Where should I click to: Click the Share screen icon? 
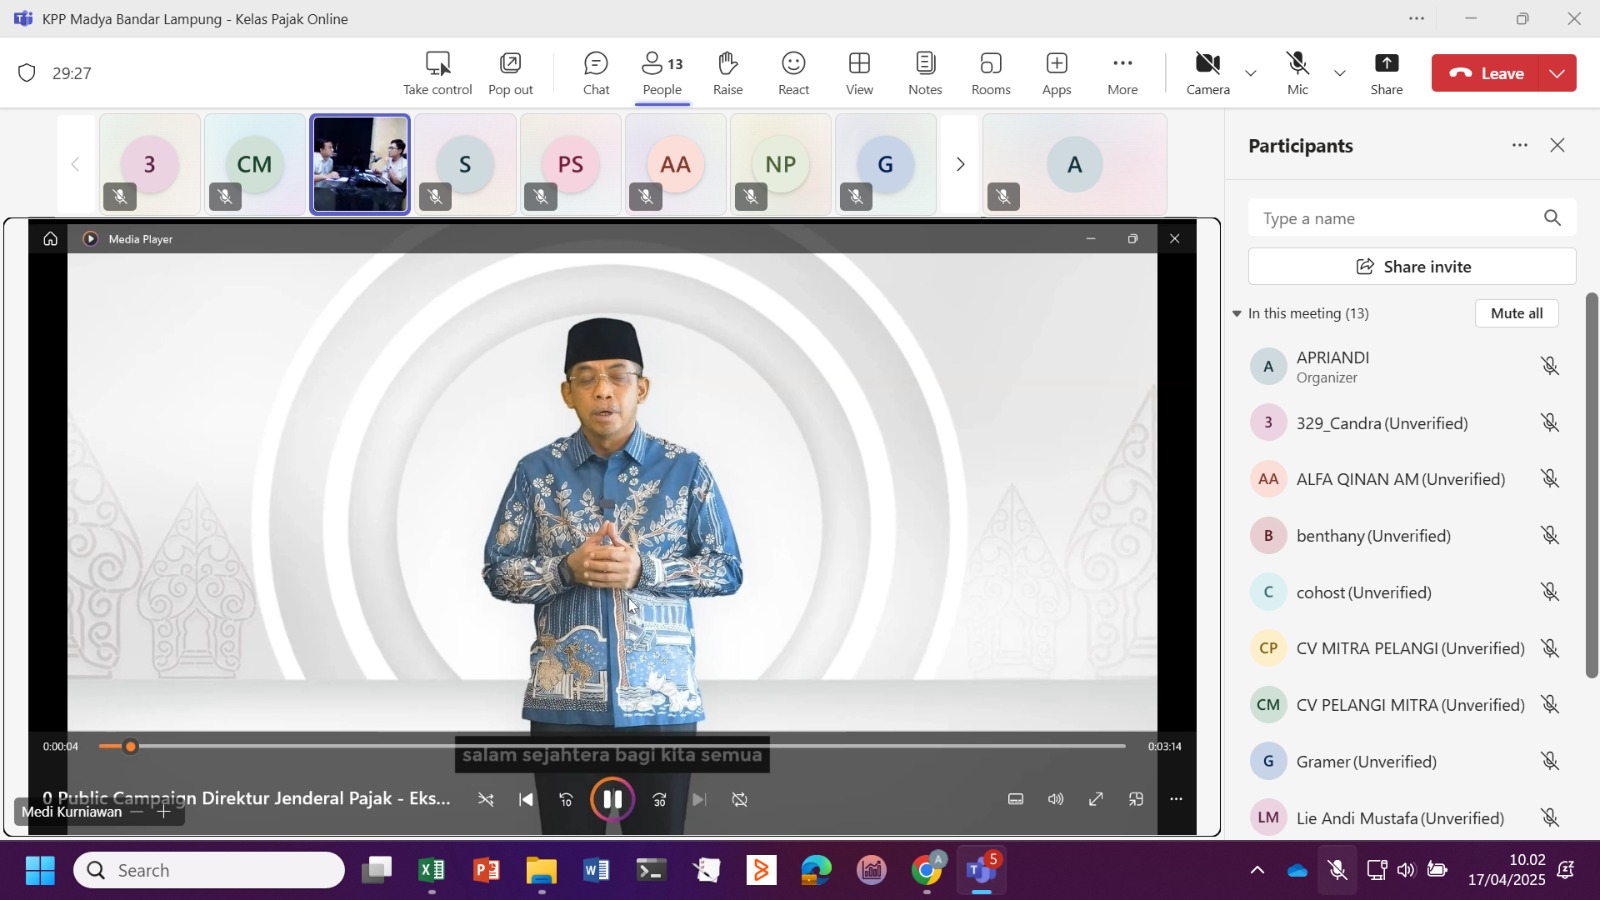point(1386,73)
